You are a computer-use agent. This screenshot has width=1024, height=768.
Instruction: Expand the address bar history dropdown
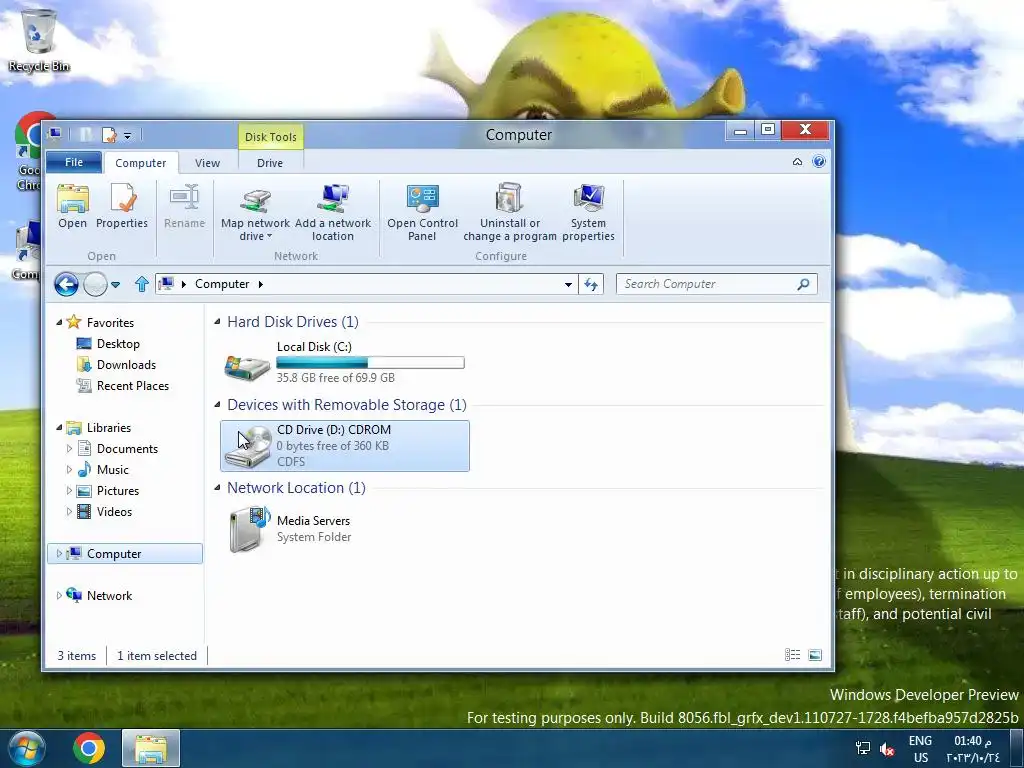(x=568, y=285)
